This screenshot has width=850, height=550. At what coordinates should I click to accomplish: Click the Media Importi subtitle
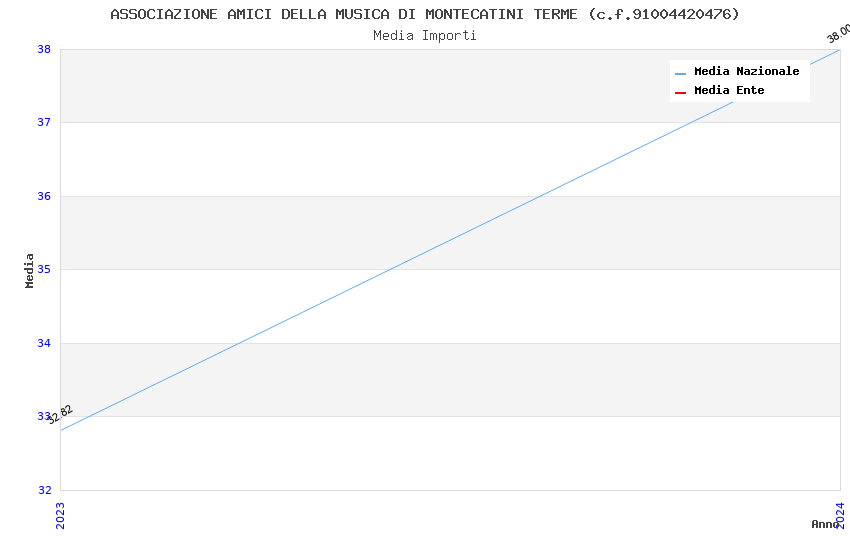425,36
